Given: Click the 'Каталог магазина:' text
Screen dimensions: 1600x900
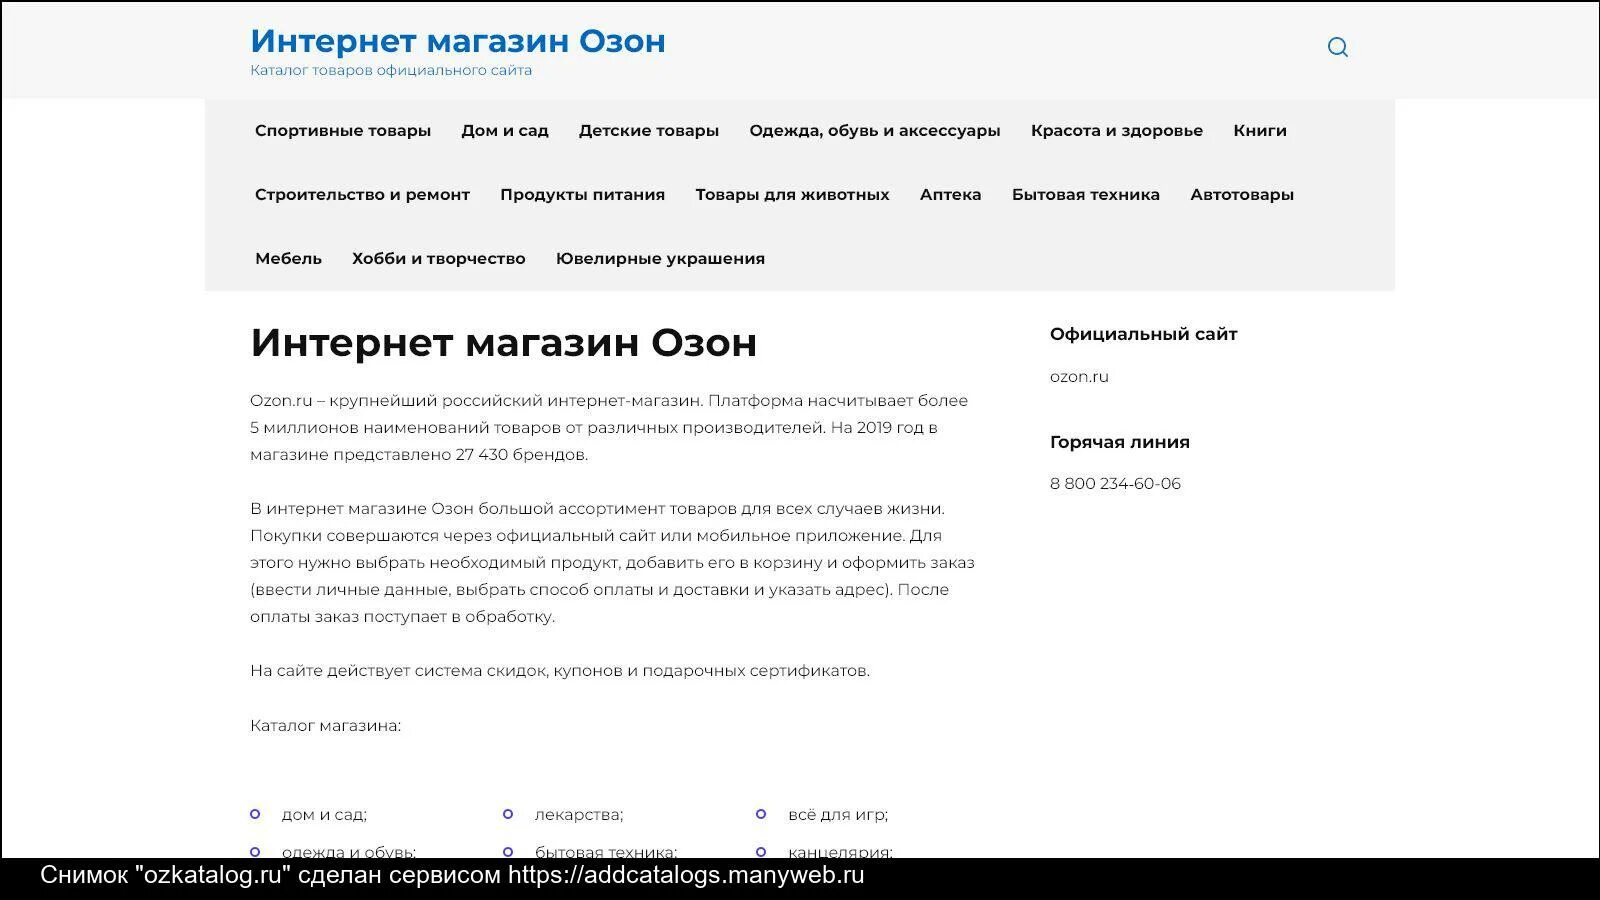Looking at the screenshot, I should pyautogui.click(x=325, y=726).
